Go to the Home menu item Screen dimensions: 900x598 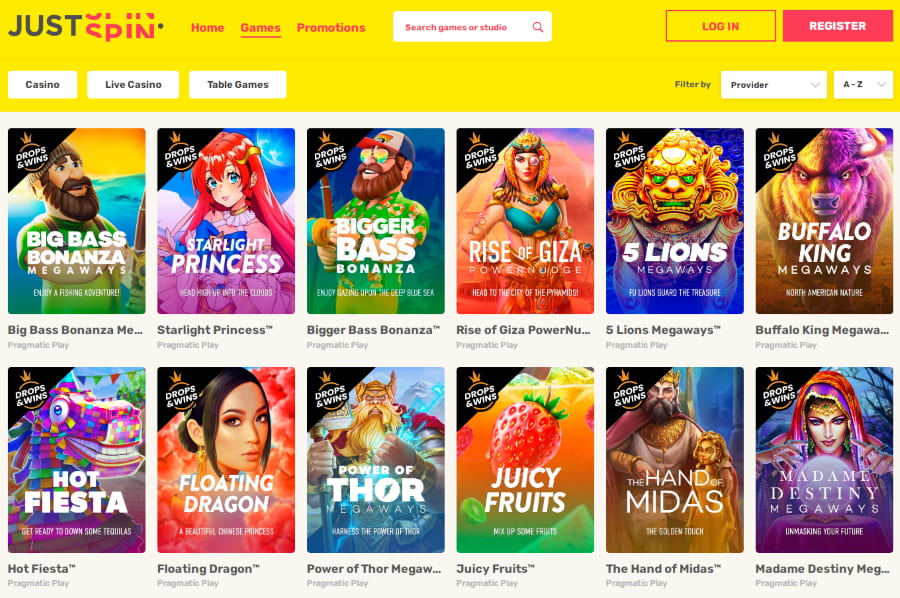tap(207, 28)
